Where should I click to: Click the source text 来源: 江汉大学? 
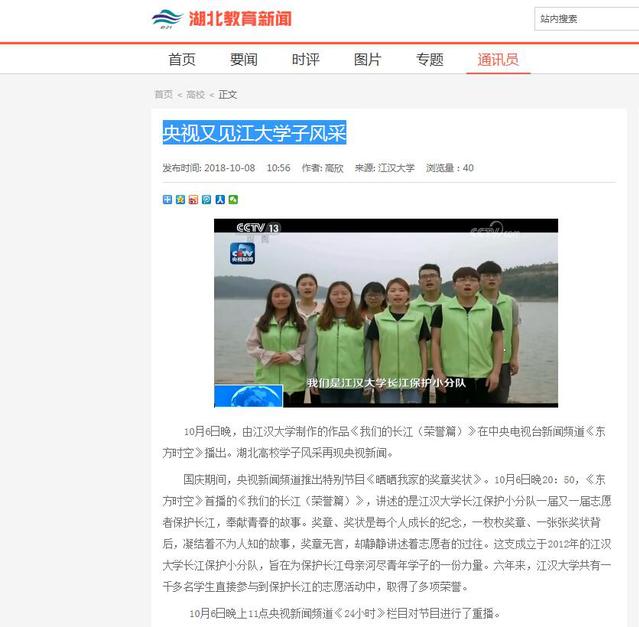(x=385, y=168)
